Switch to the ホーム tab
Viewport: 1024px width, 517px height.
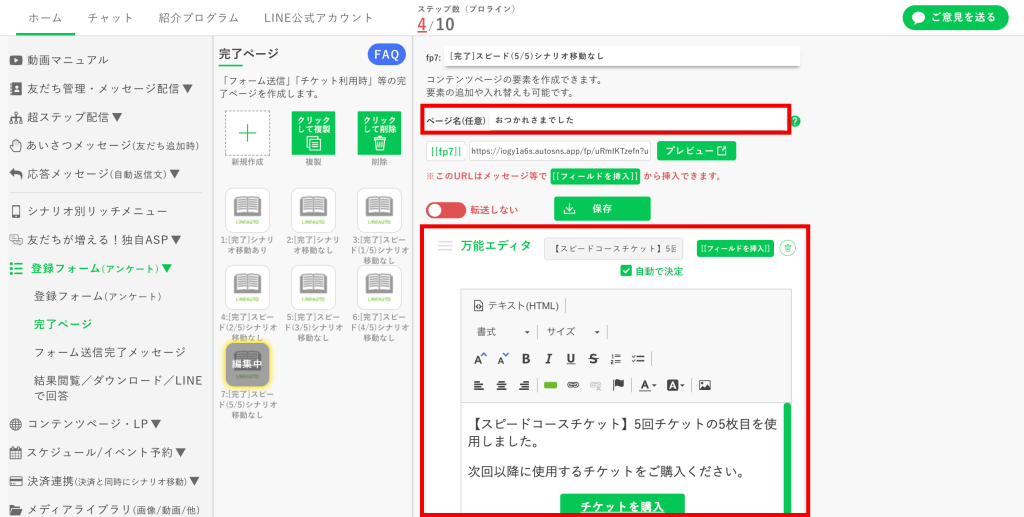coord(46,18)
